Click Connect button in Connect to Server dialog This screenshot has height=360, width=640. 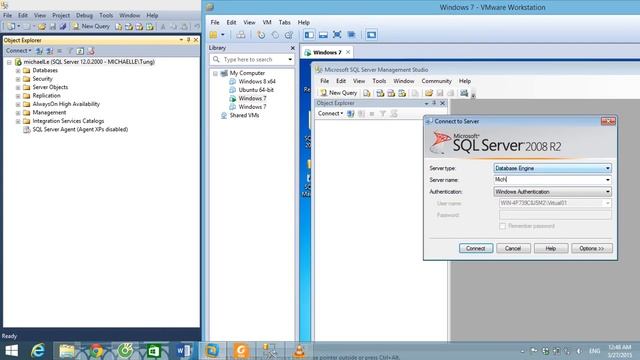476,248
